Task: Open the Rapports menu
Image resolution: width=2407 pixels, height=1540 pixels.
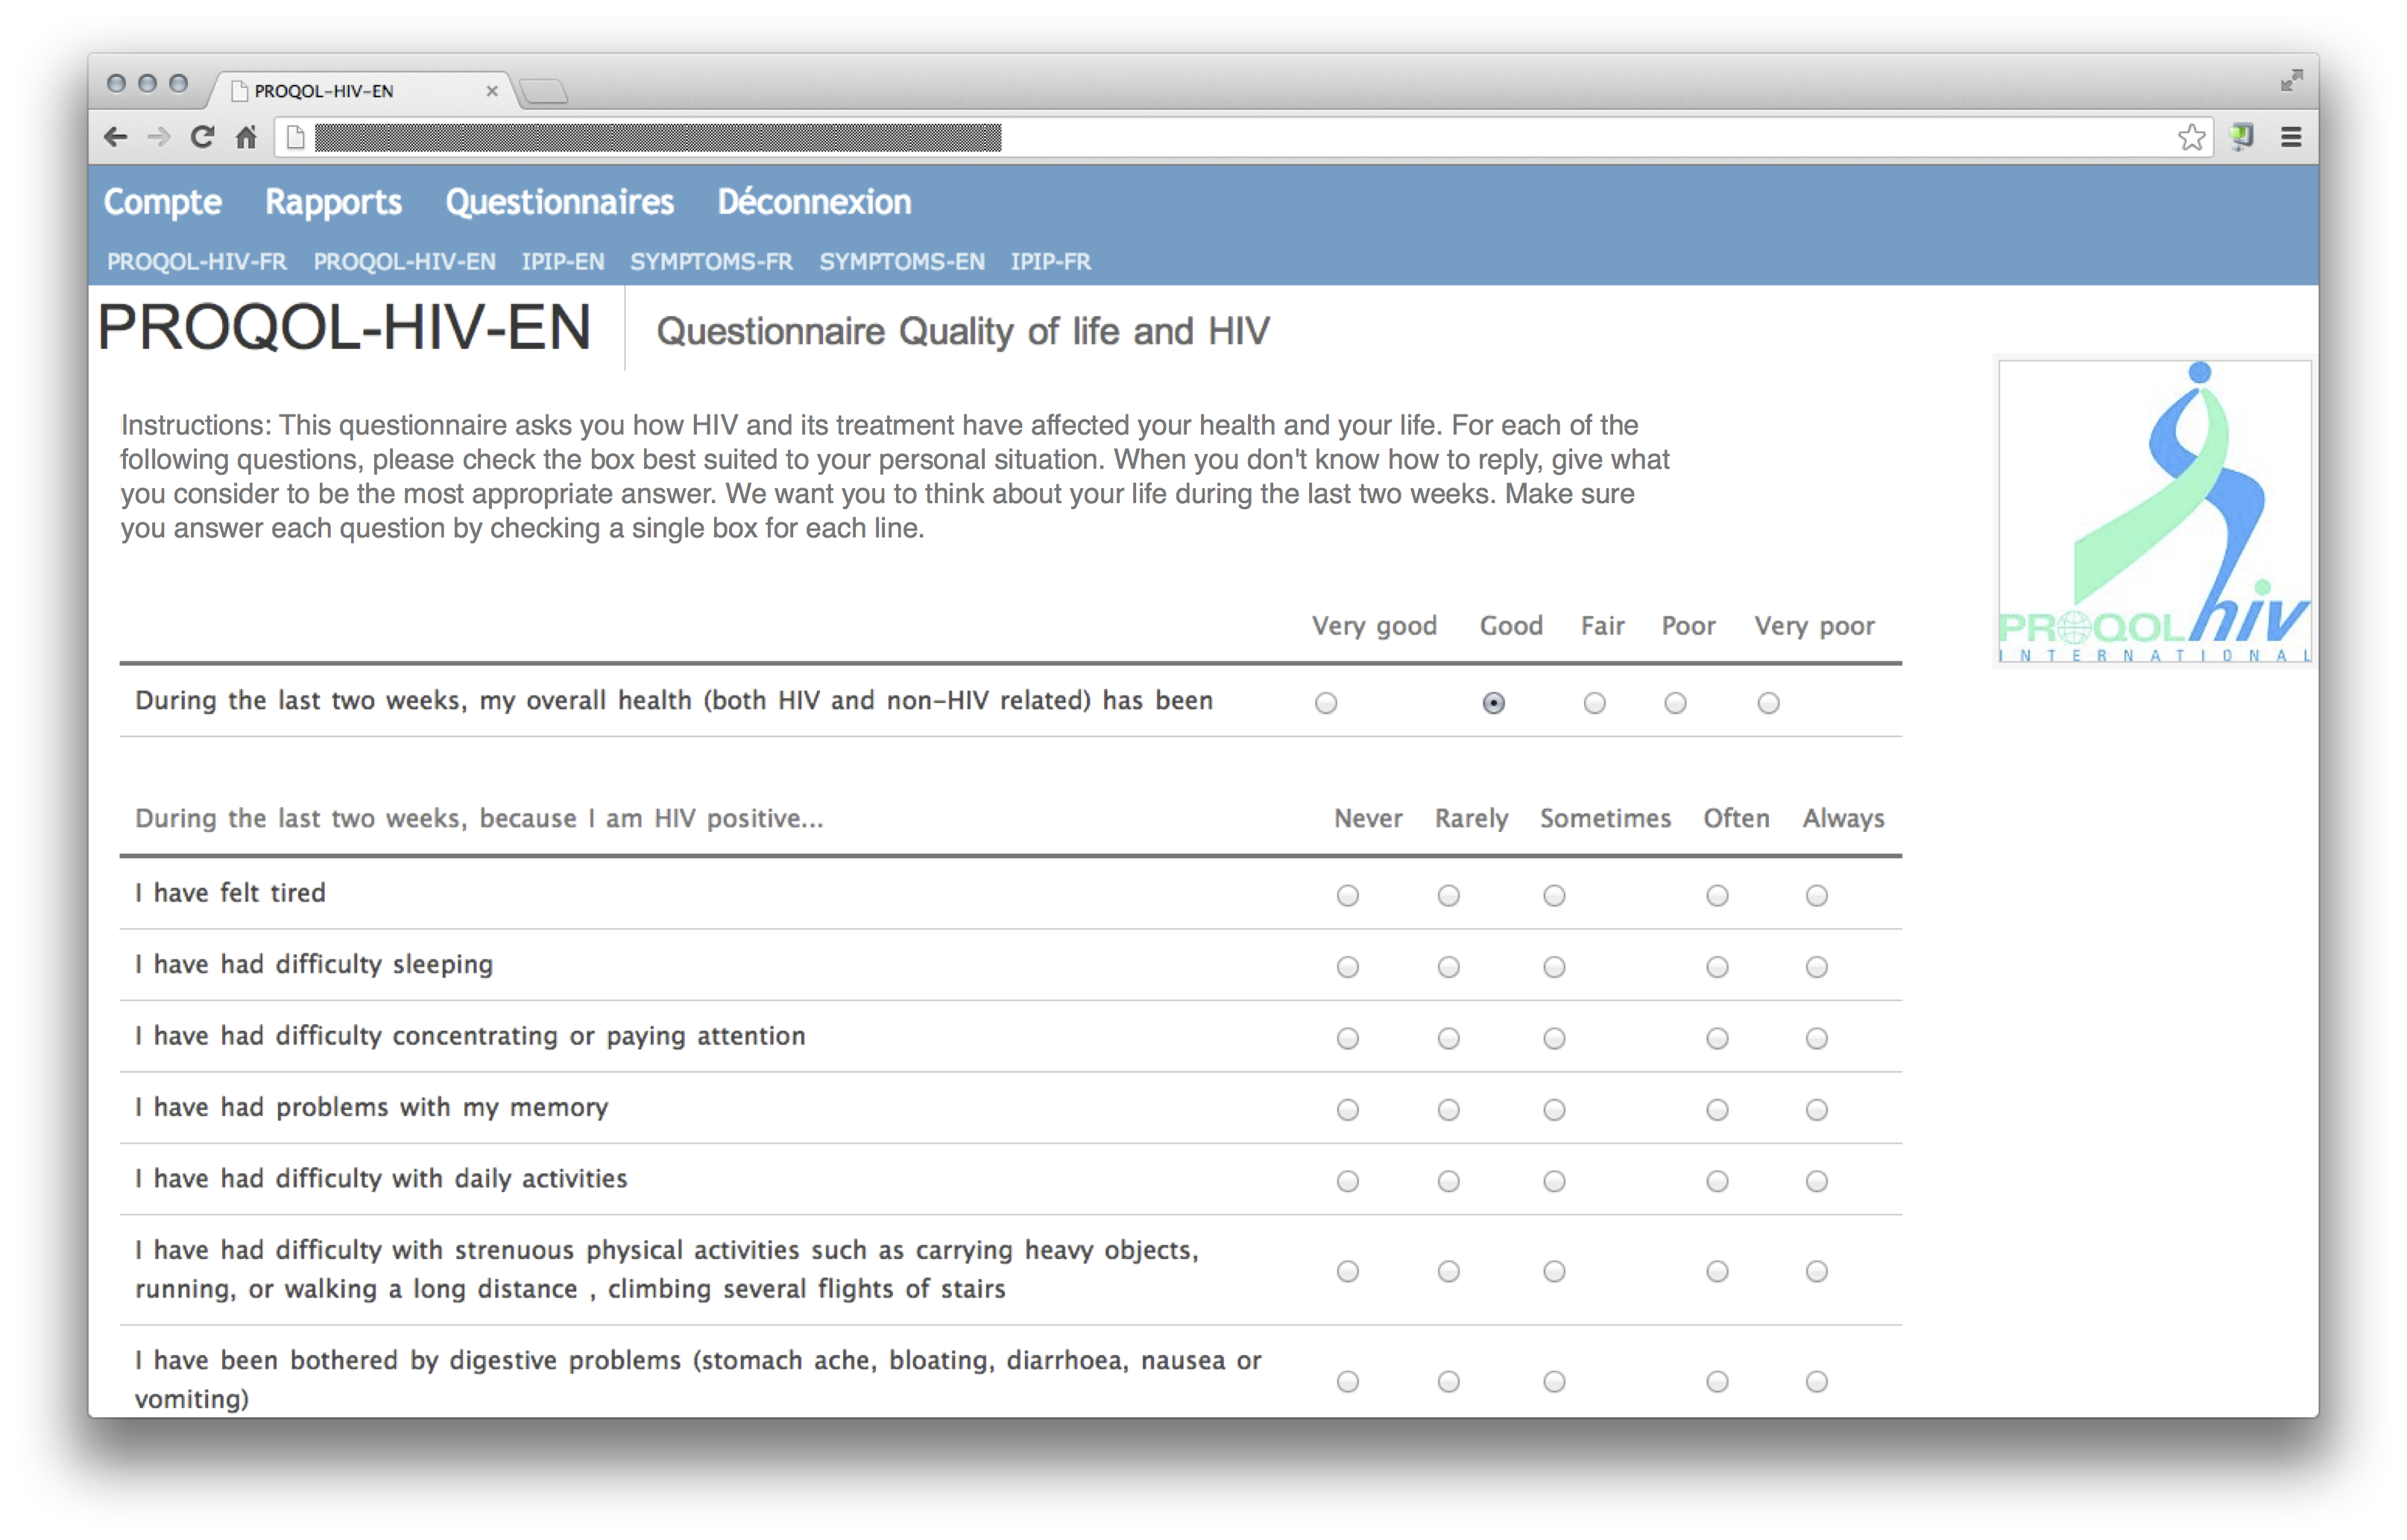Action: click(x=333, y=202)
